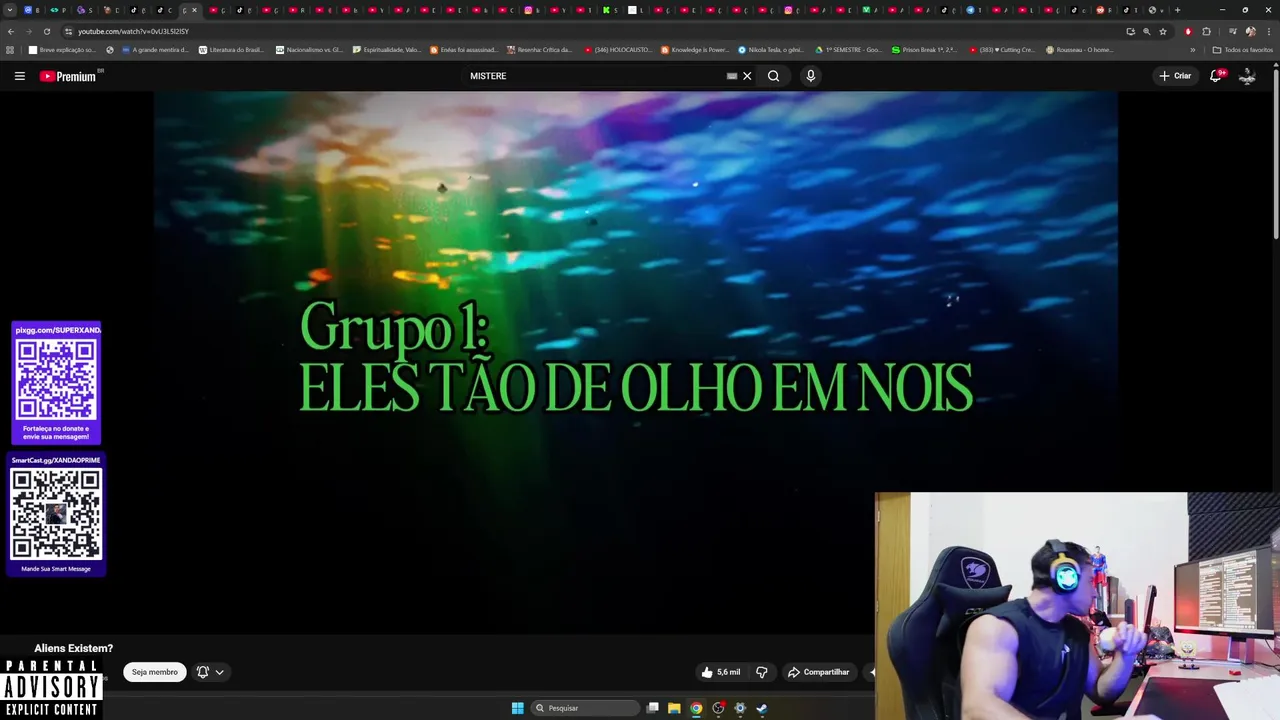Open the Windows Start button
This screenshot has height=720, width=1280.
[x=517, y=708]
